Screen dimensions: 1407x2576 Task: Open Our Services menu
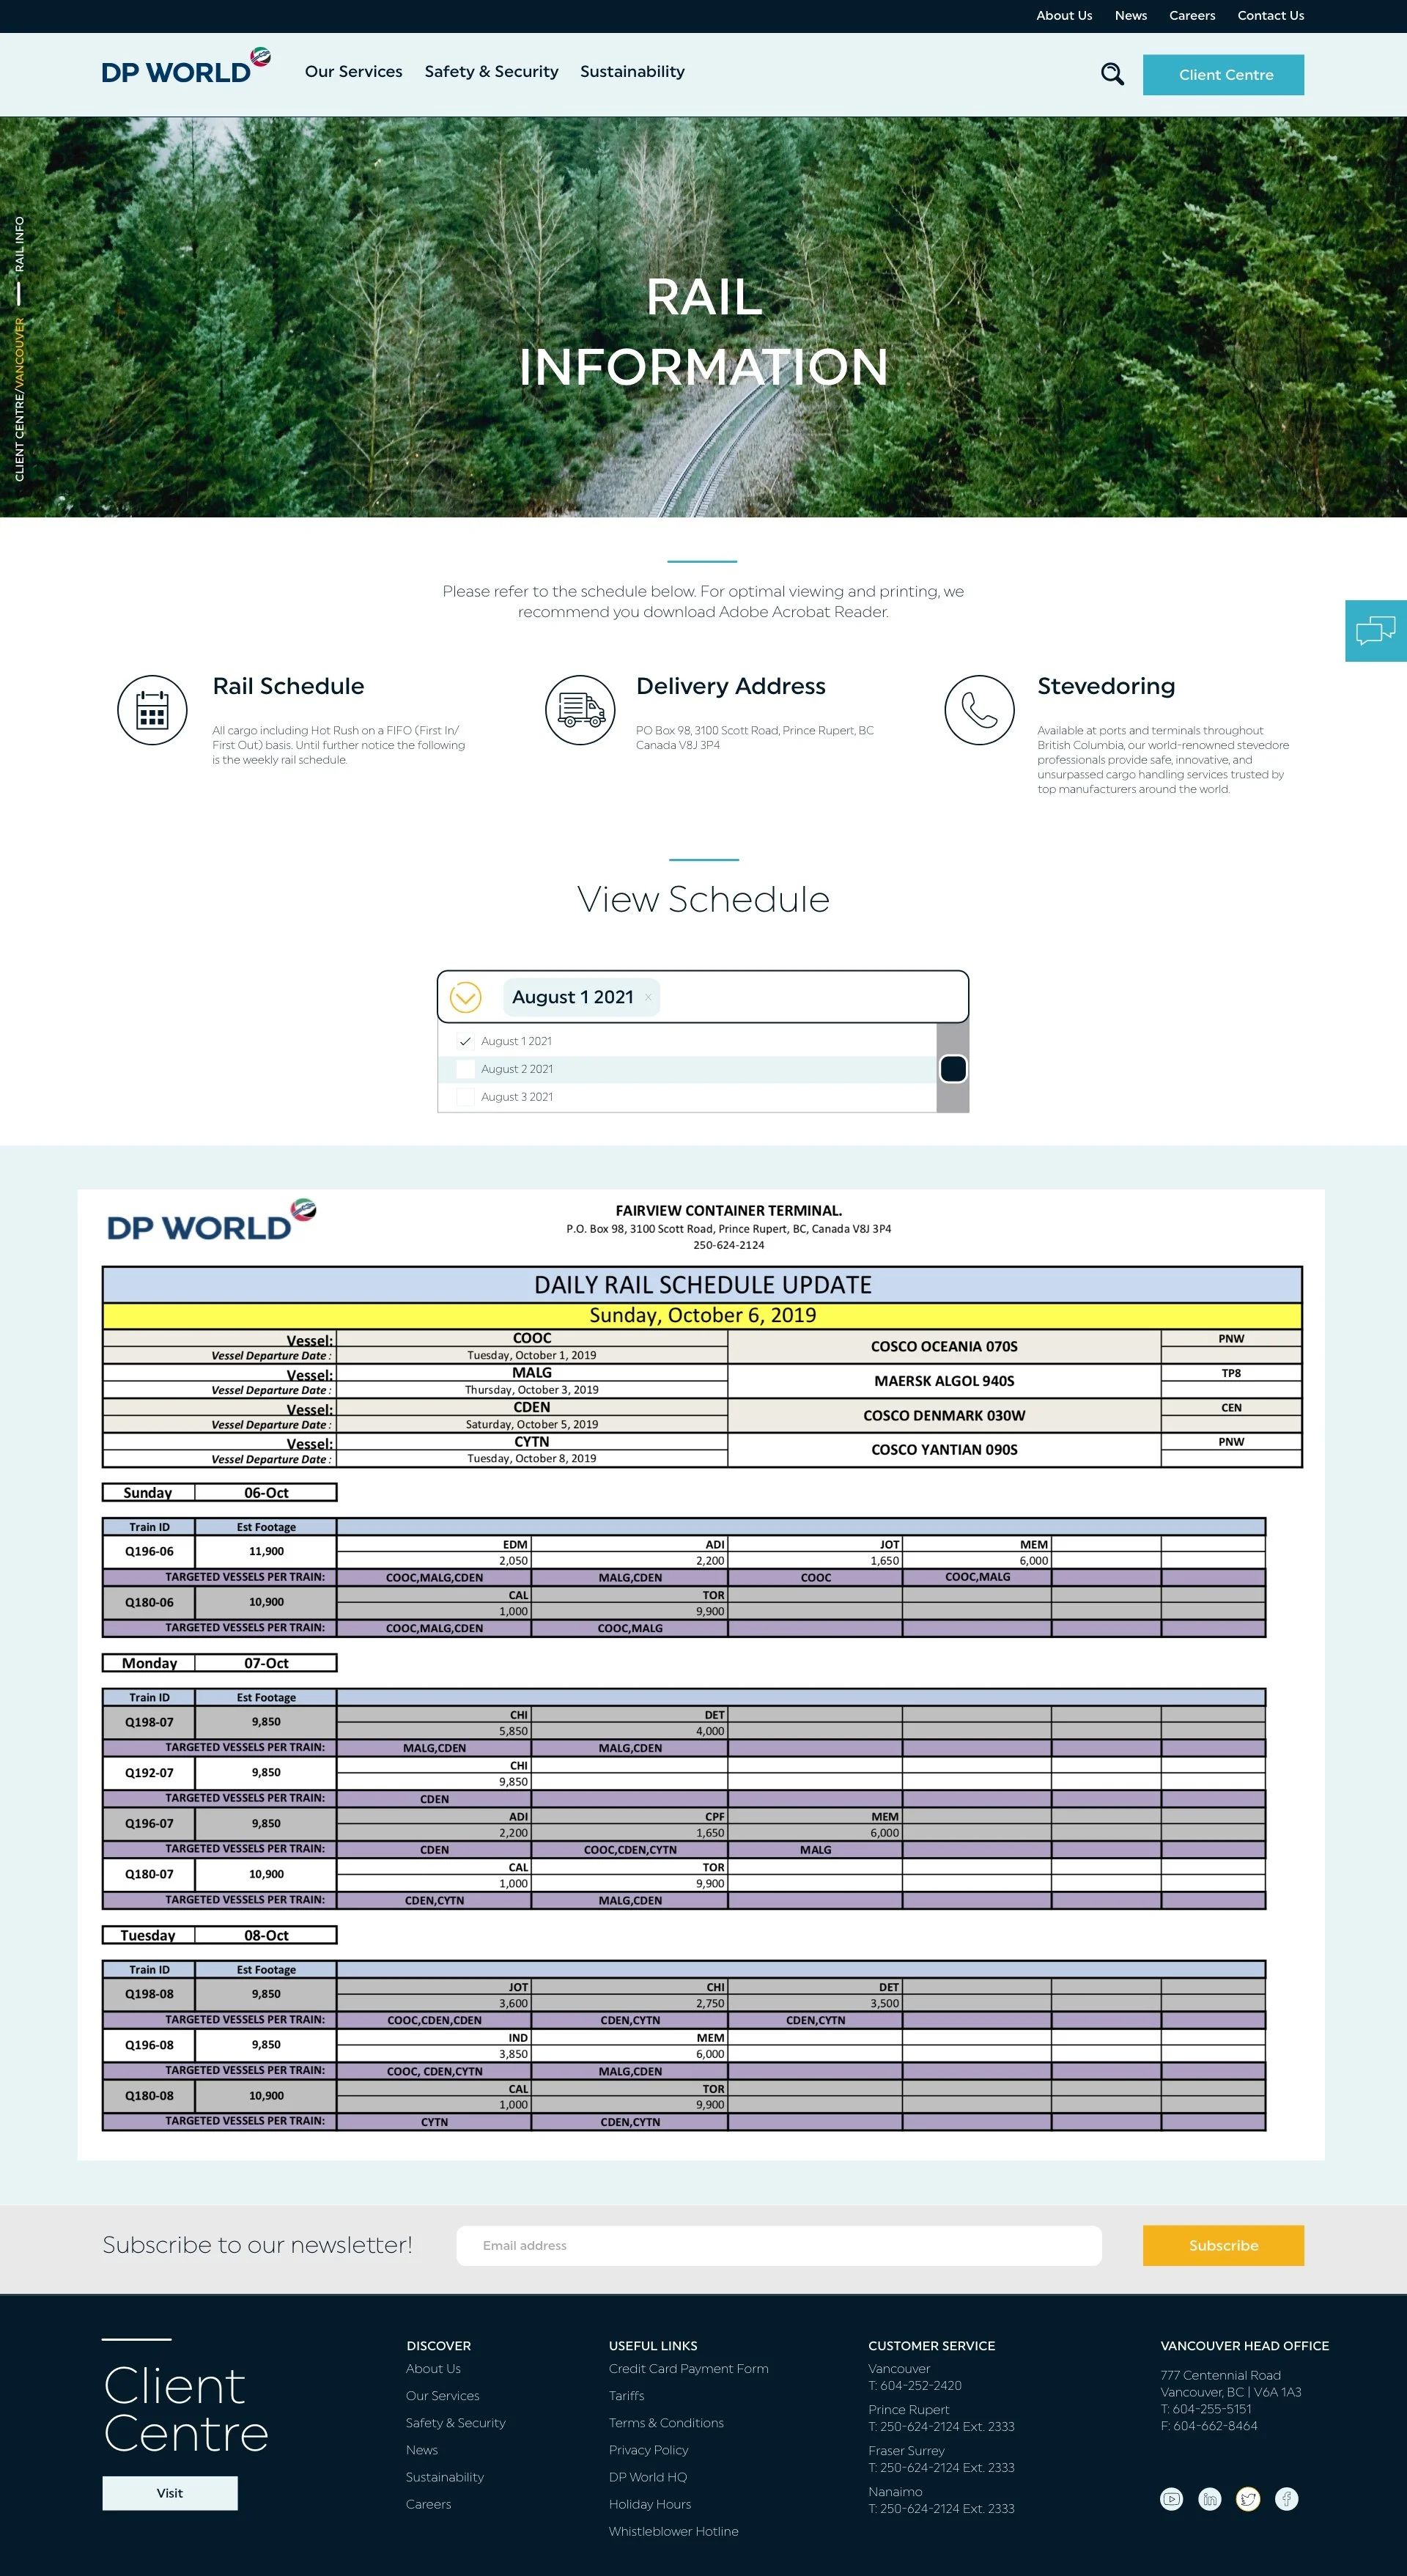click(353, 72)
